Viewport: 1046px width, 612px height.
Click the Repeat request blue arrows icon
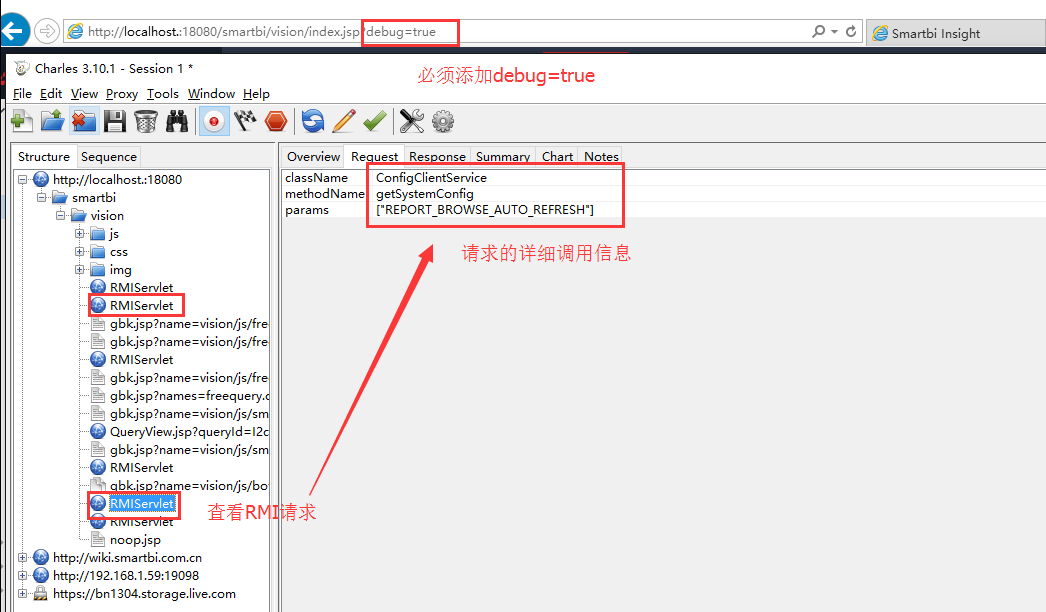[x=313, y=121]
